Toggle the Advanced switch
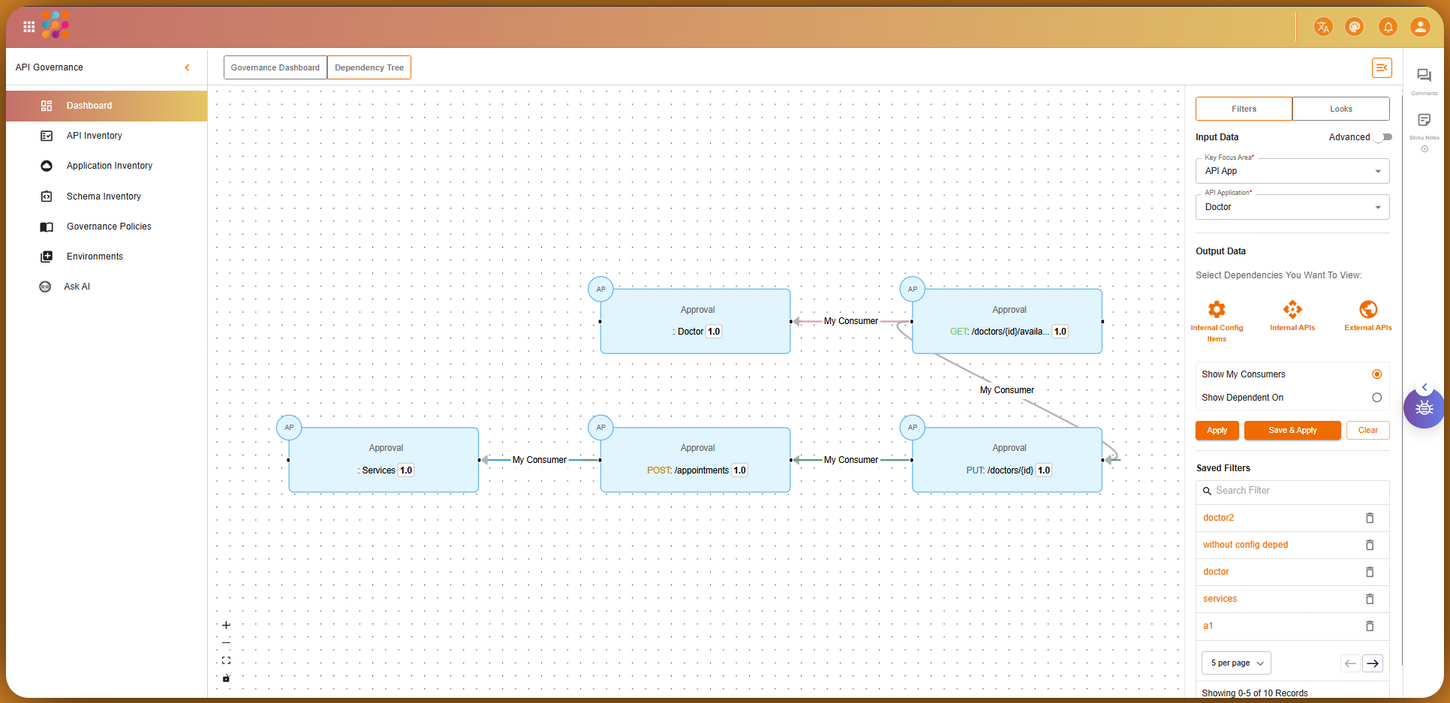The height and width of the screenshot is (703, 1450). pyautogui.click(x=1383, y=137)
